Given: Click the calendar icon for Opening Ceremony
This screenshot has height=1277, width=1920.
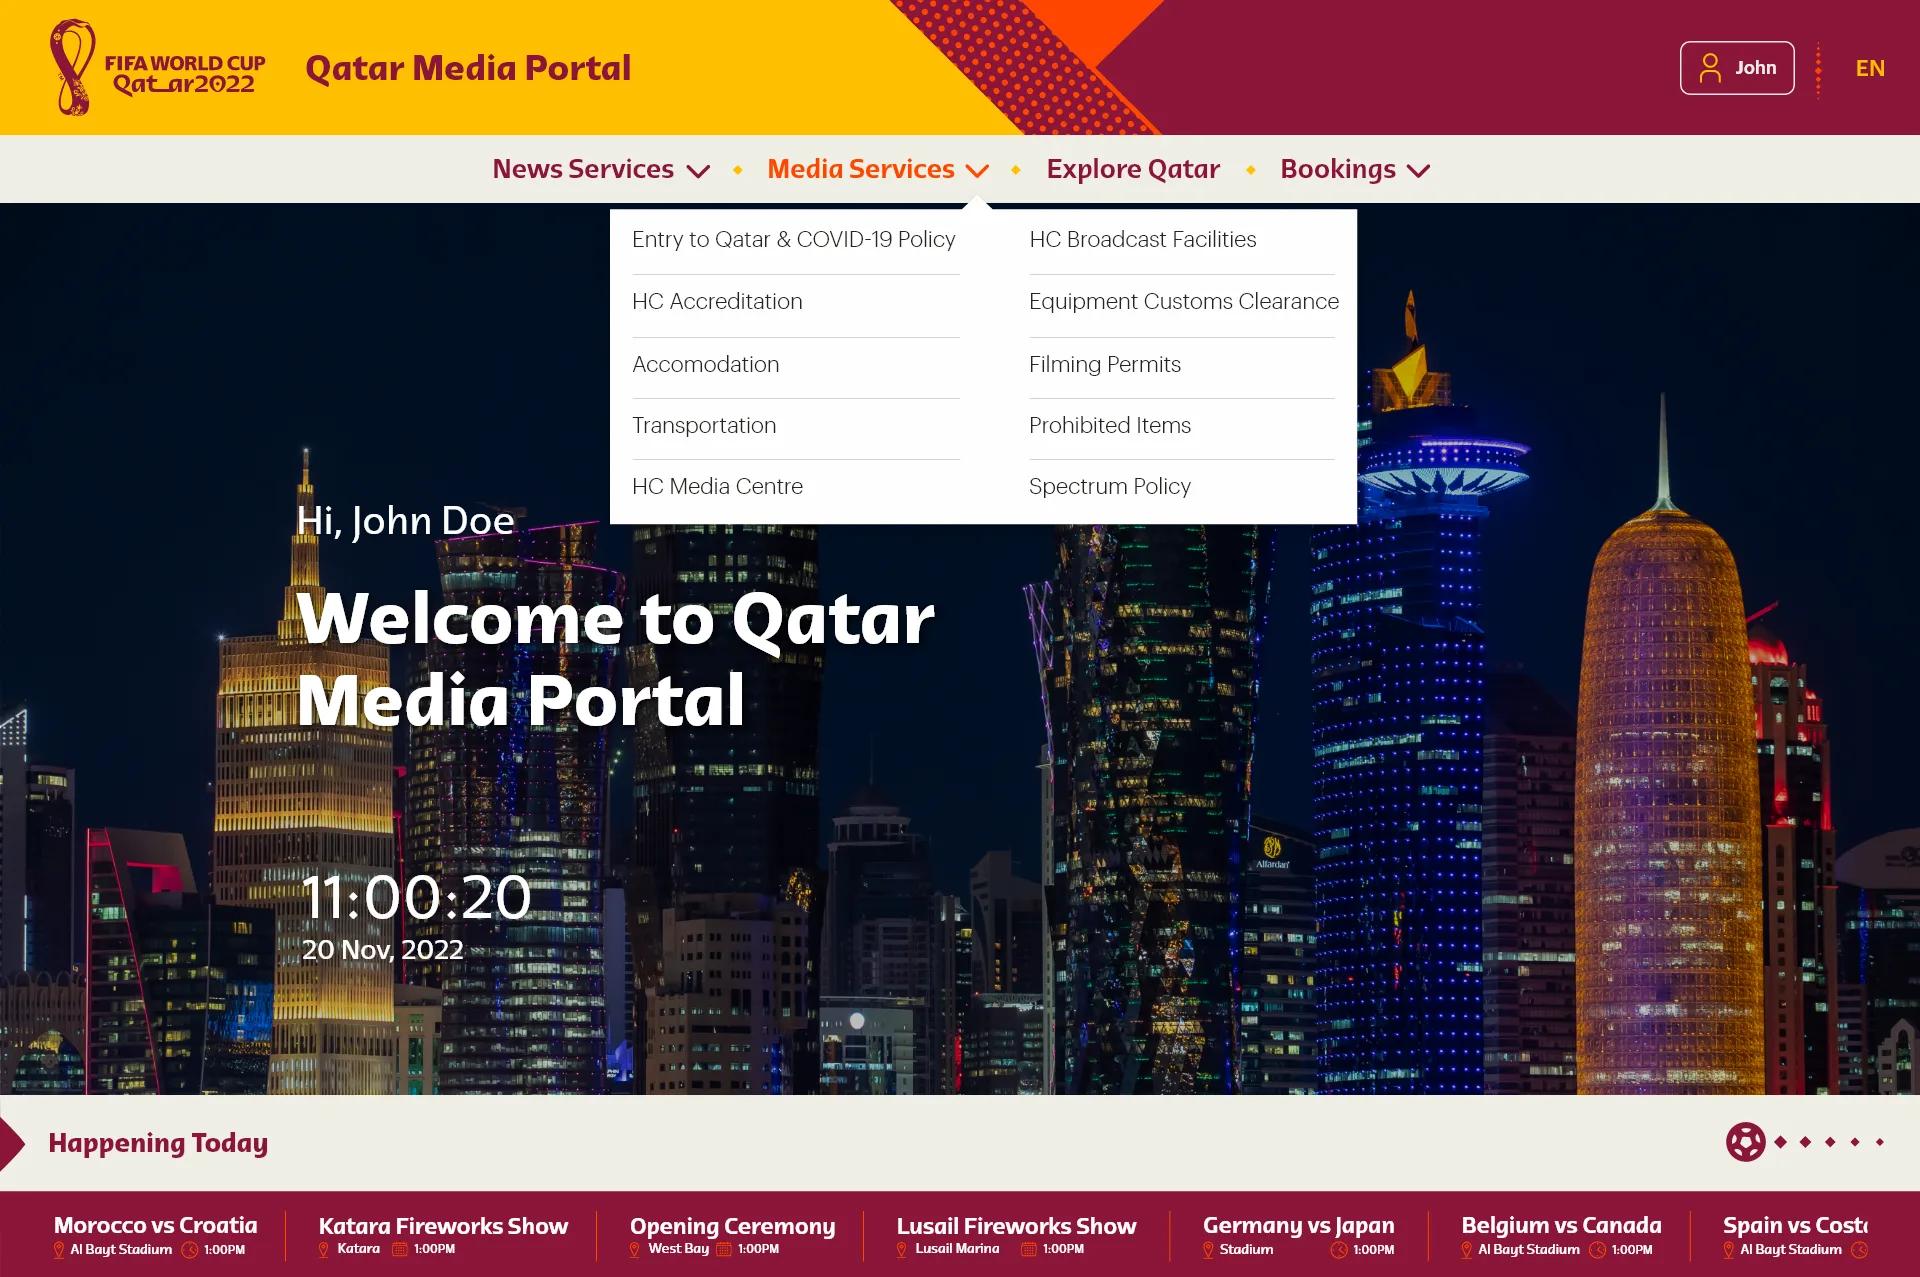Looking at the screenshot, I should pyautogui.click(x=724, y=1250).
